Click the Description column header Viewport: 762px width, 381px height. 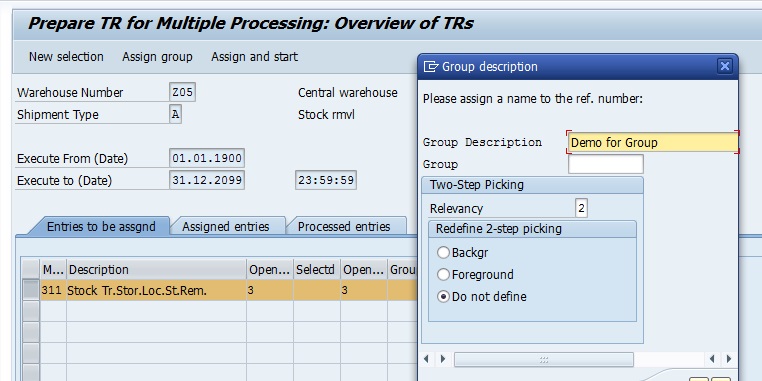coord(156,270)
